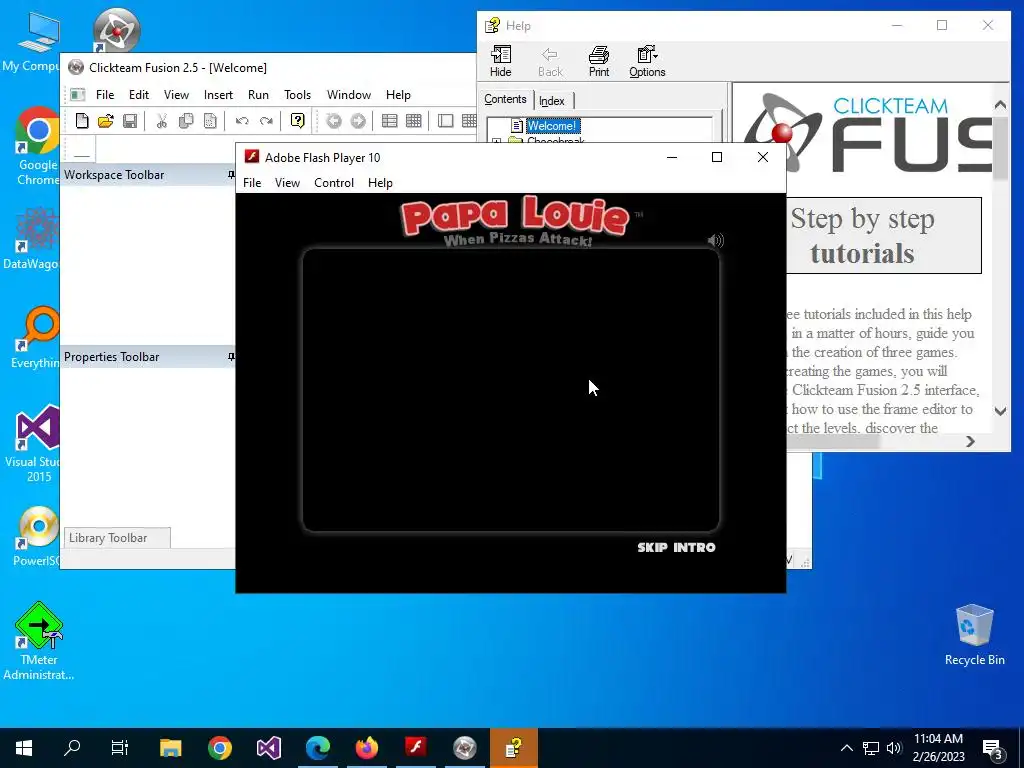The width and height of the screenshot is (1024, 768).
Task: Open Fusion's Edit menu
Action: [138, 95]
